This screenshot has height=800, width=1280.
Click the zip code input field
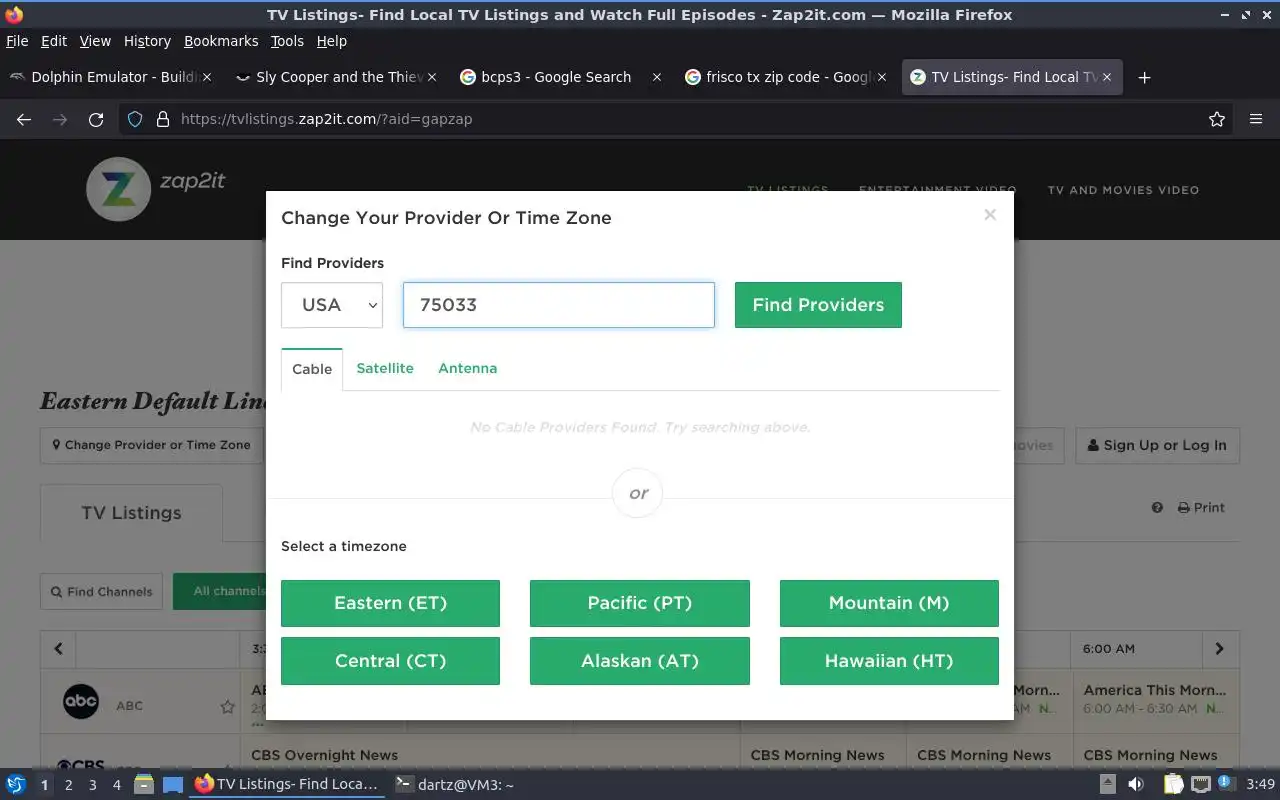[x=559, y=305]
